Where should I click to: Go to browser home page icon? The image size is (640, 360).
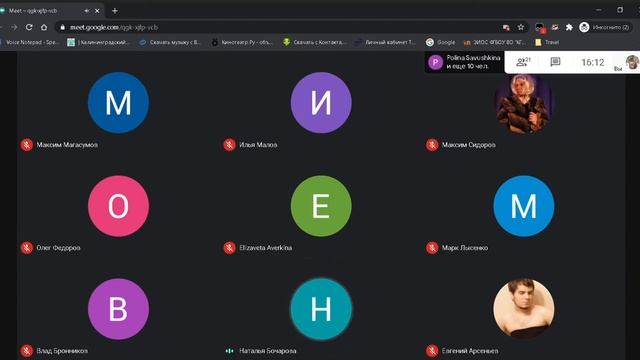(x=44, y=27)
